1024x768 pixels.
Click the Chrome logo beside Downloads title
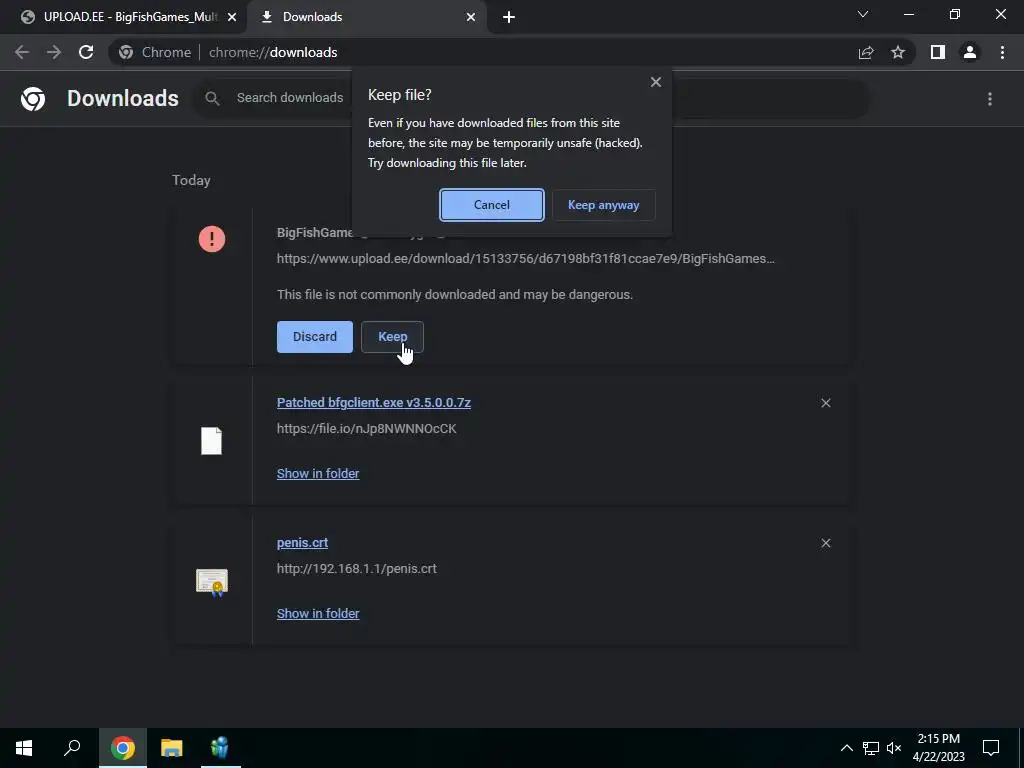(33, 99)
